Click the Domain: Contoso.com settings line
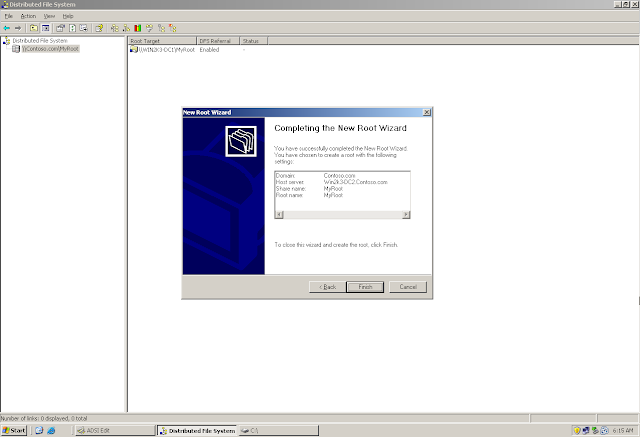The height and width of the screenshot is (437, 640). (316, 175)
